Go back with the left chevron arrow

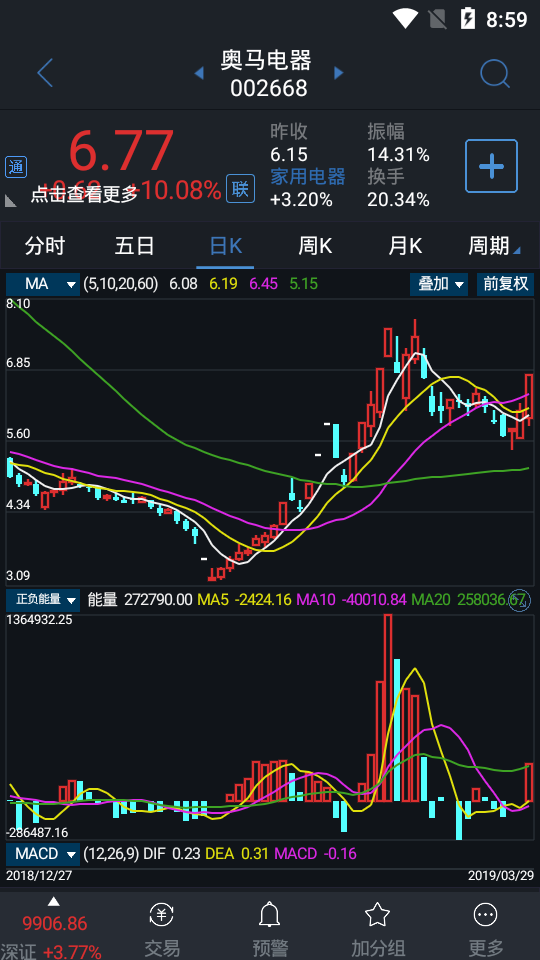45,73
